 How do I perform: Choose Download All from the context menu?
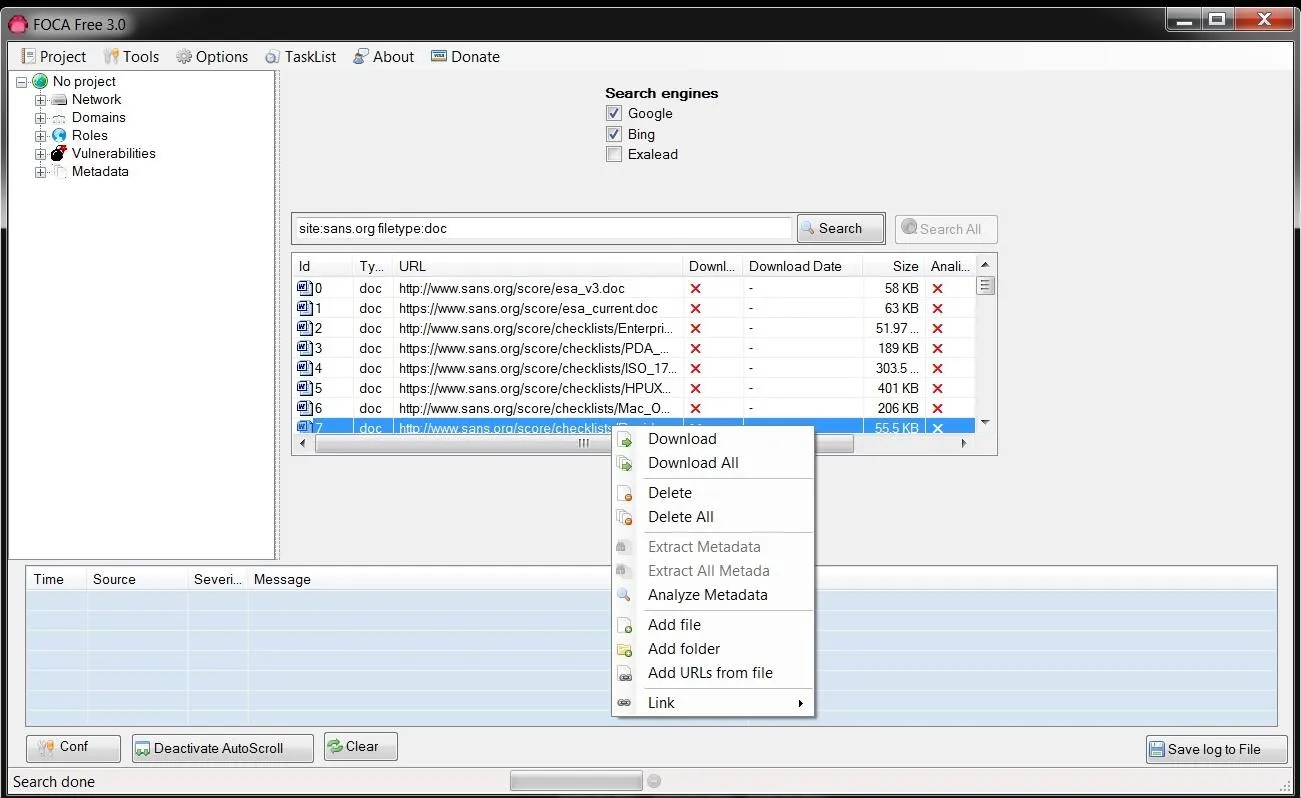(x=713, y=463)
